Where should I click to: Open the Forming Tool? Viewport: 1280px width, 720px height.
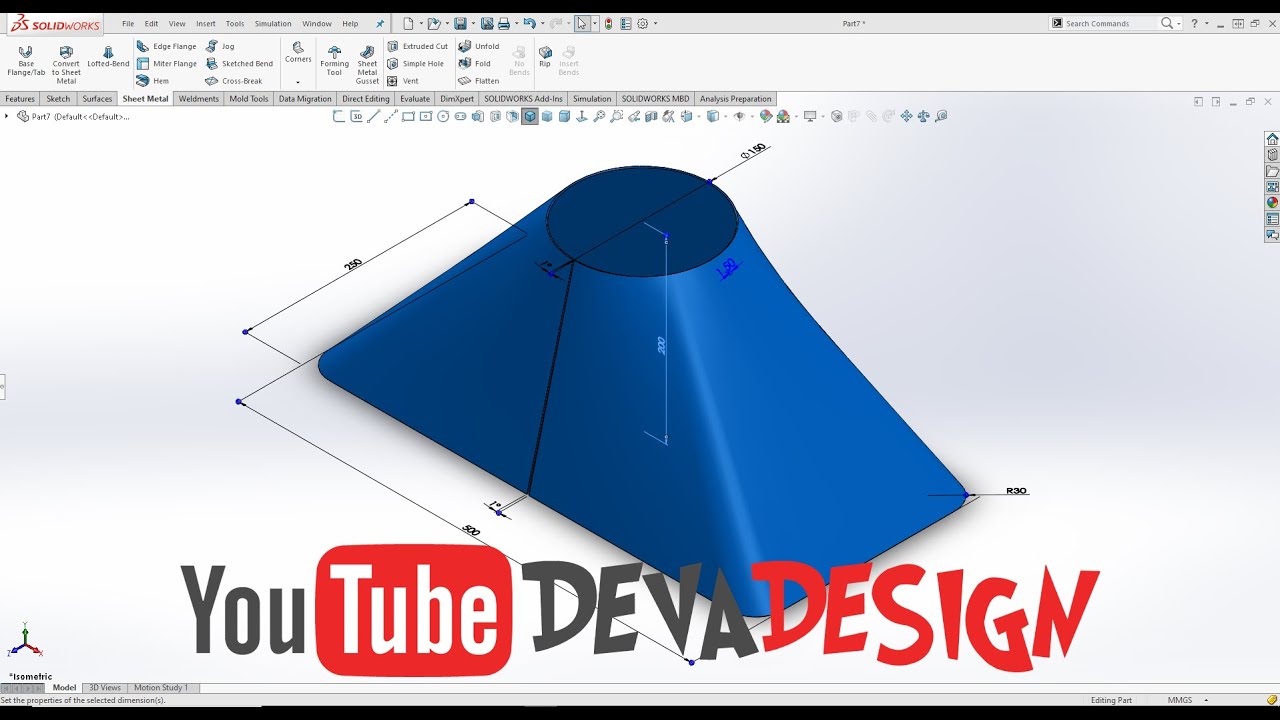point(334,61)
